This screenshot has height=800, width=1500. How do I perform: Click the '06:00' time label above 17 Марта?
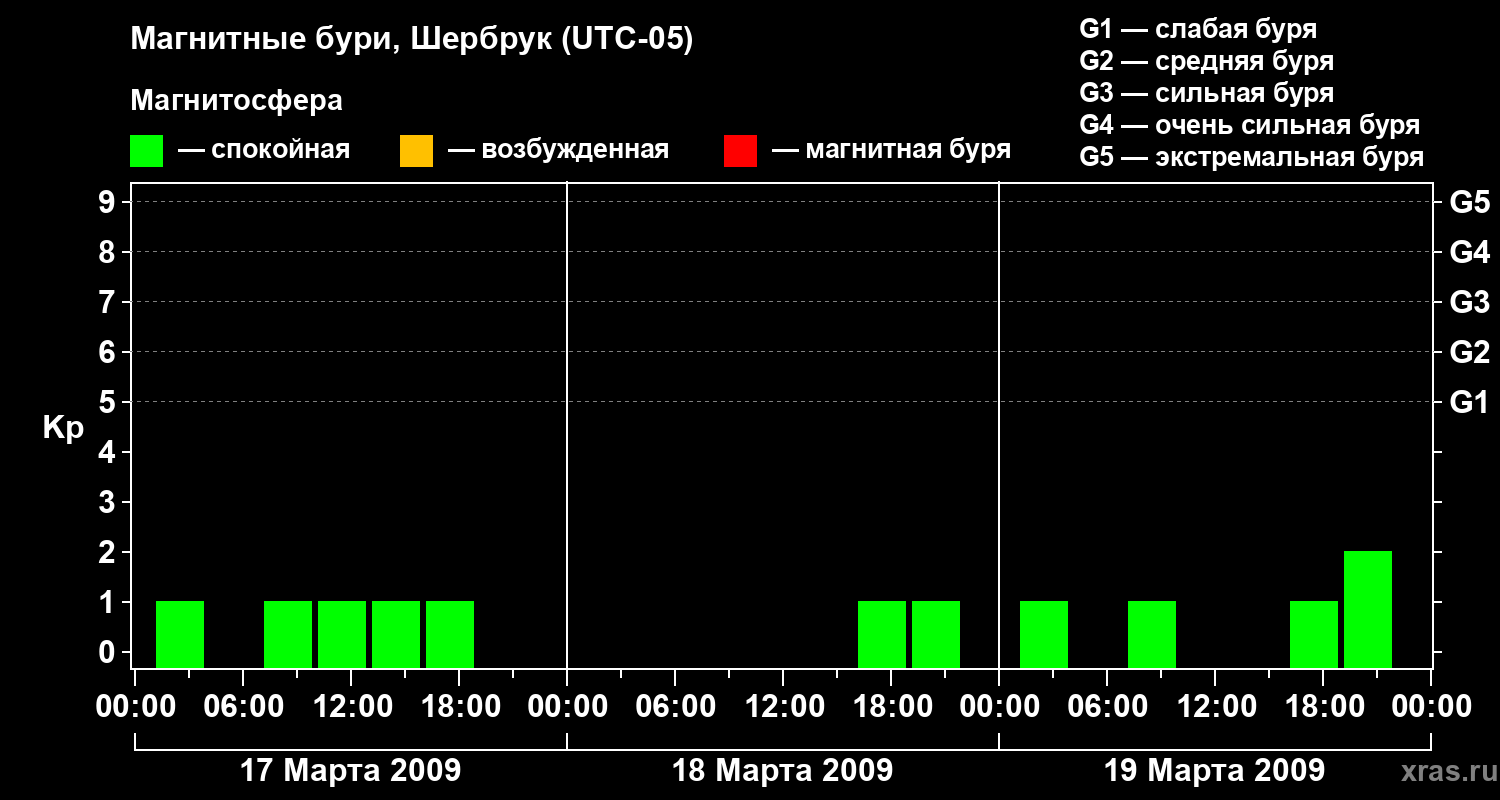click(243, 707)
